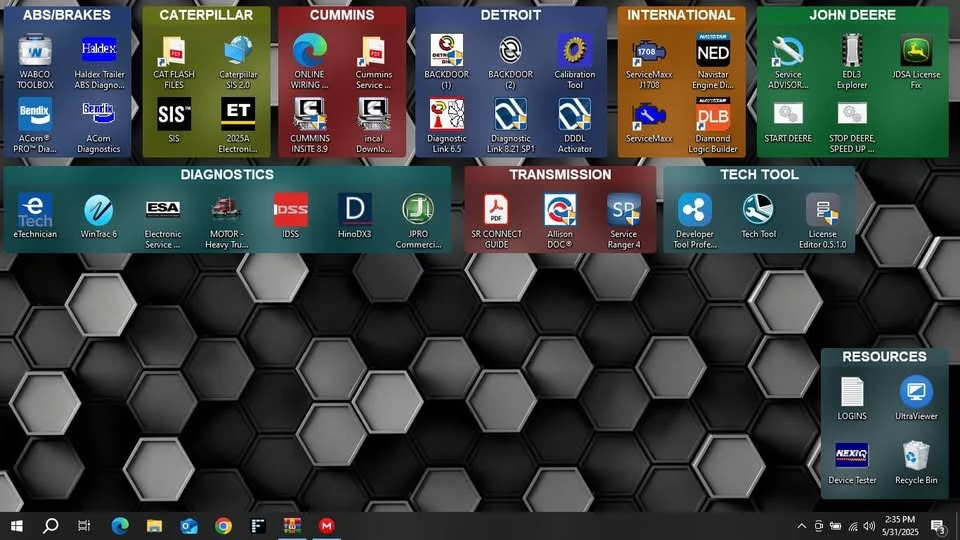Viewport: 960px width, 540px height.
Task: Launch 2025A Electronic Technician ET icon
Action: 238,126
